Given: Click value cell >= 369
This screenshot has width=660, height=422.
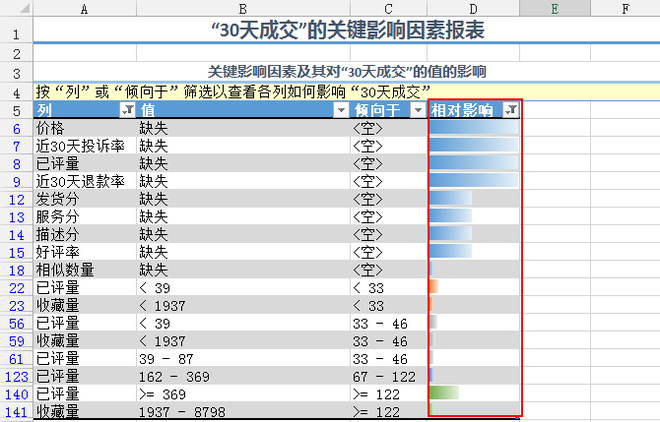Looking at the screenshot, I should [243, 394].
